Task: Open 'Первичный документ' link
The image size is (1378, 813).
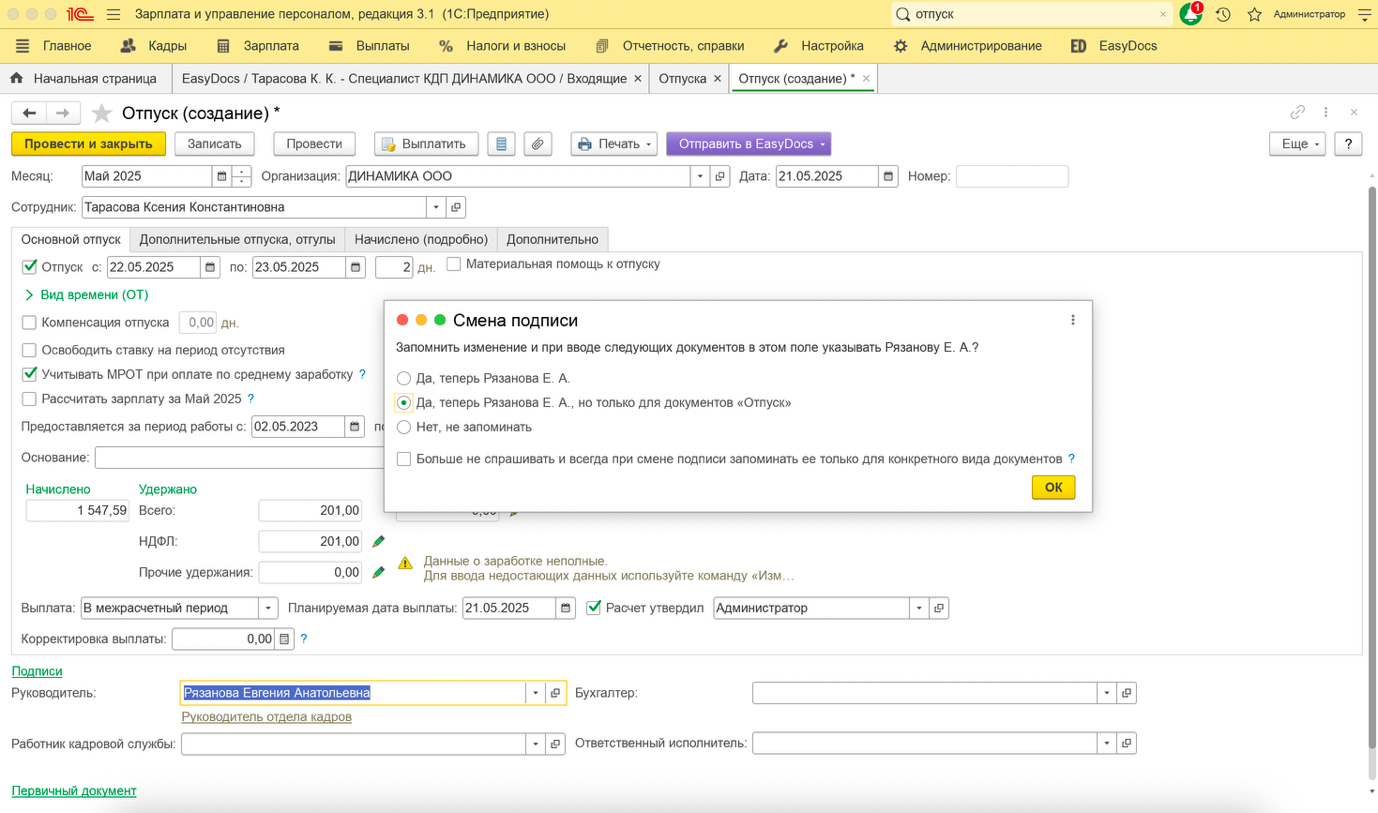Action: (74, 790)
